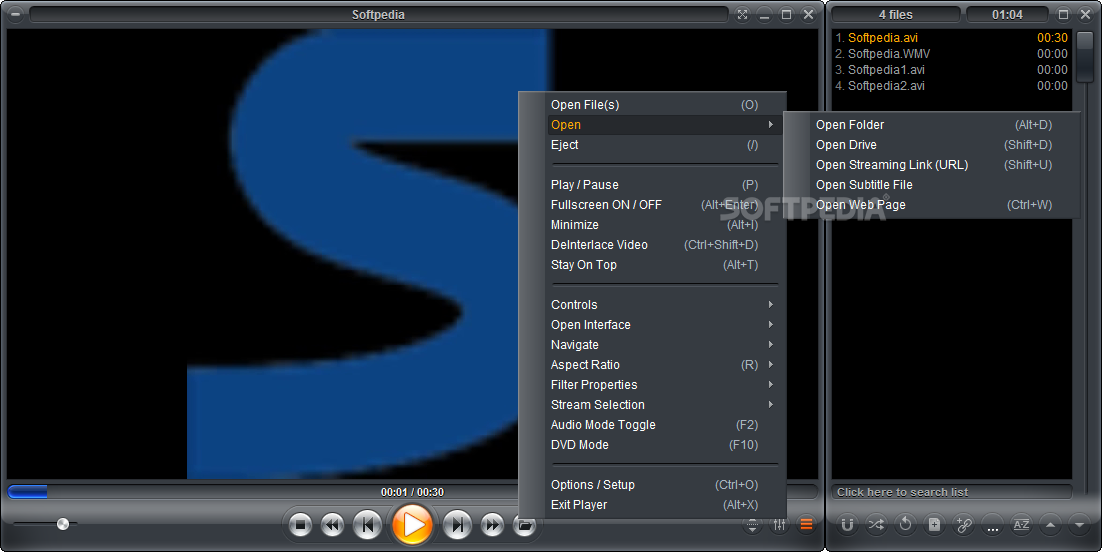Click the fullscreen arrows icon in title bar
Screen dimensions: 1102x552
click(743, 14)
